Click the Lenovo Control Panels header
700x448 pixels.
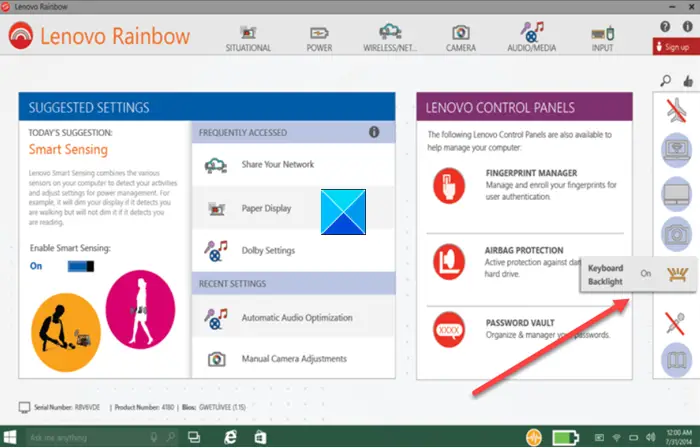click(x=524, y=107)
